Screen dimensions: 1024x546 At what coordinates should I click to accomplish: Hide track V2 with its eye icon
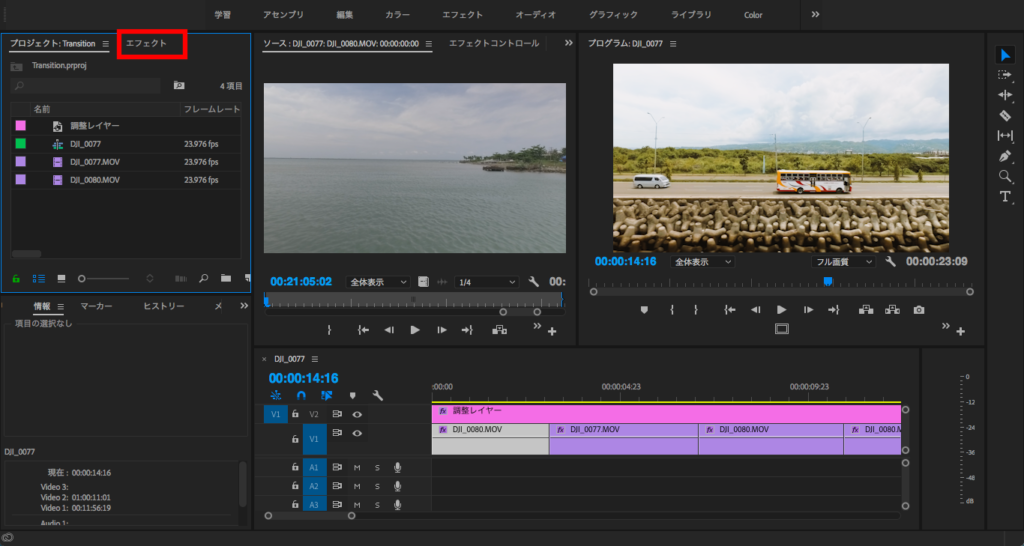357,414
